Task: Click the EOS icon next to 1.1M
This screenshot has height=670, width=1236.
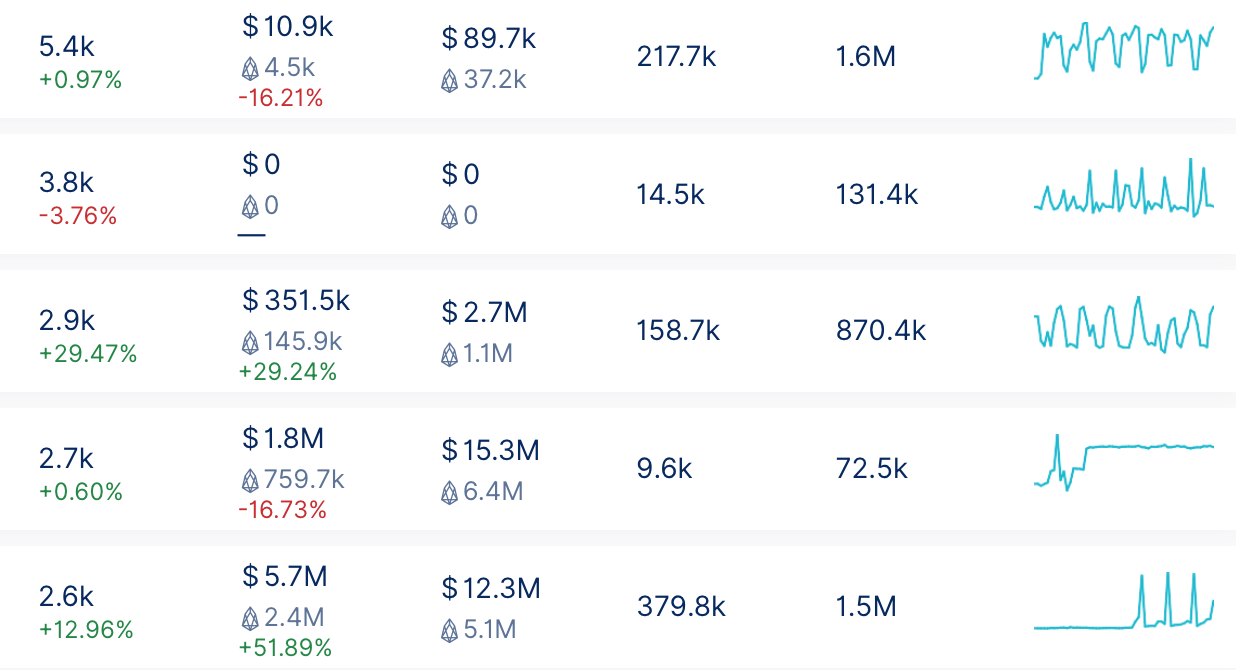Action: [450, 354]
